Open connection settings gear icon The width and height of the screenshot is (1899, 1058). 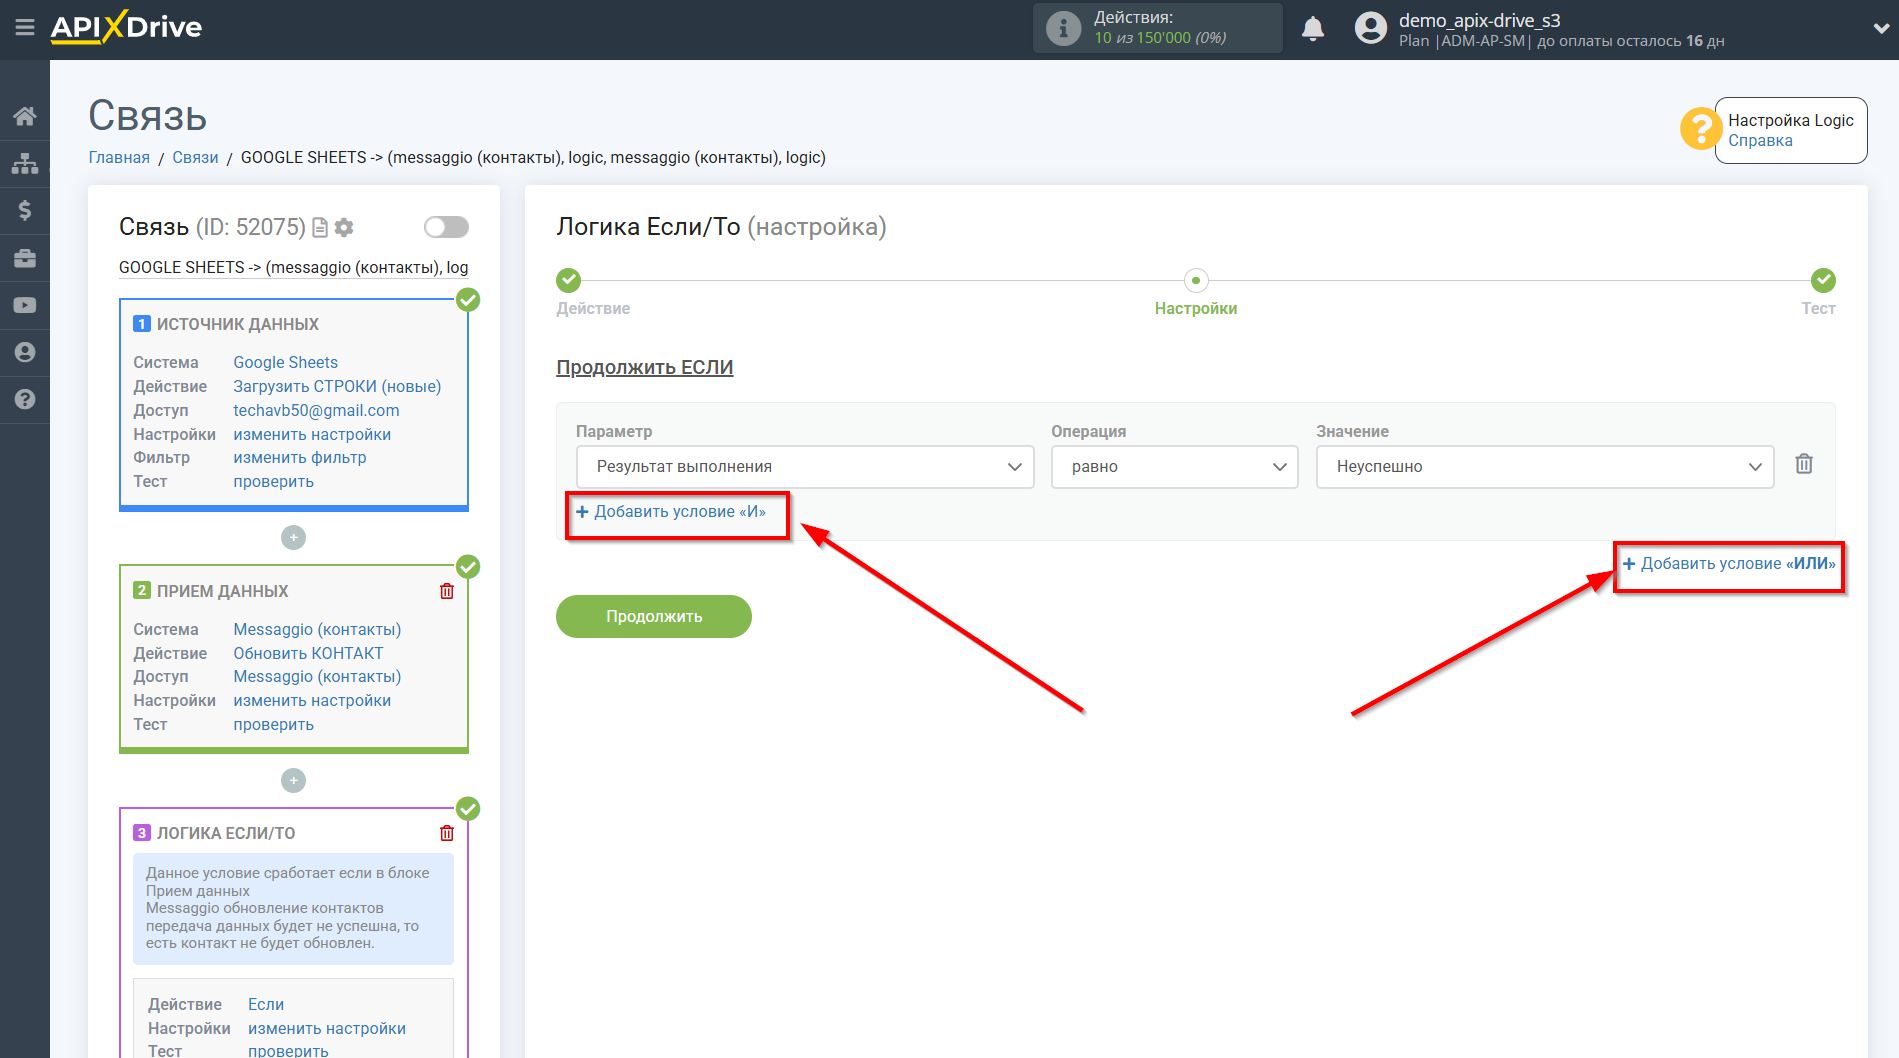click(344, 228)
